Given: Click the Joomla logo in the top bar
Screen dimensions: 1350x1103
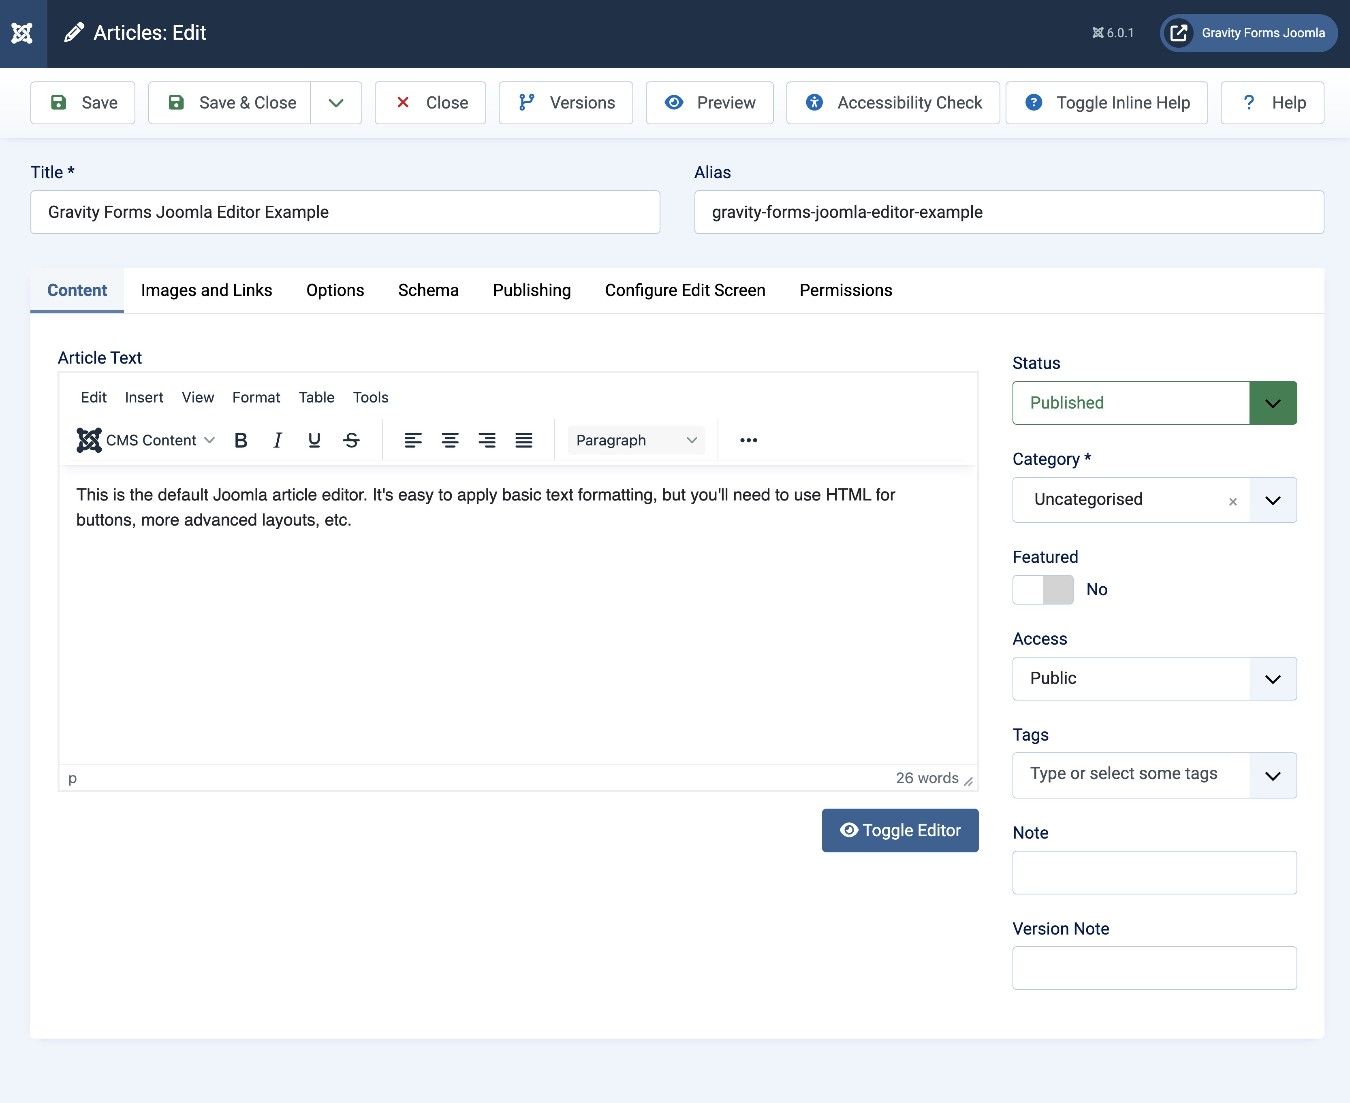Looking at the screenshot, I should click(23, 33).
